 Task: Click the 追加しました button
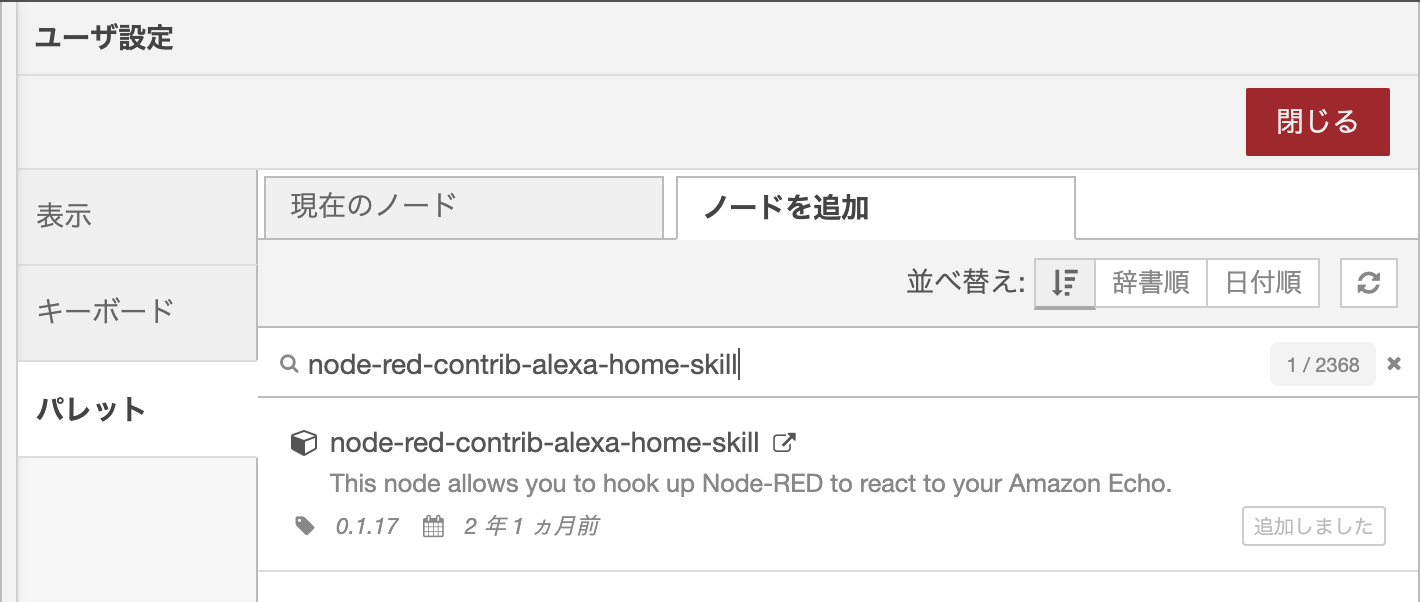pos(1313,527)
